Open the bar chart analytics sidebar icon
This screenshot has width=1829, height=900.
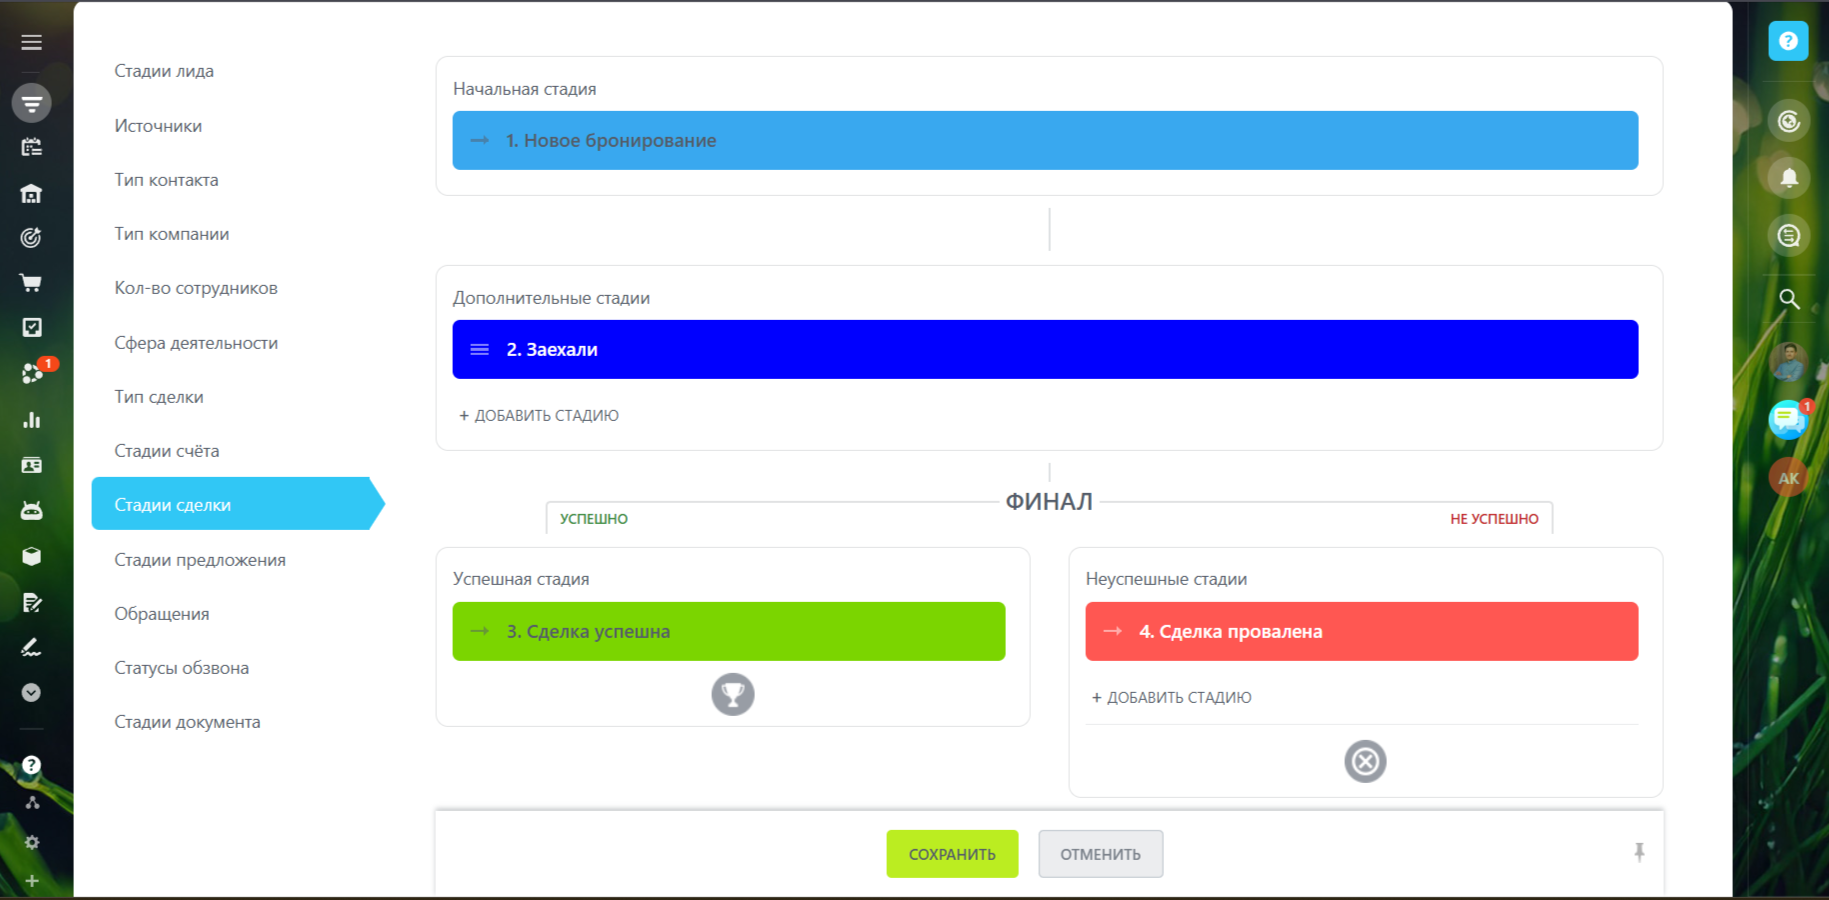[x=32, y=420]
